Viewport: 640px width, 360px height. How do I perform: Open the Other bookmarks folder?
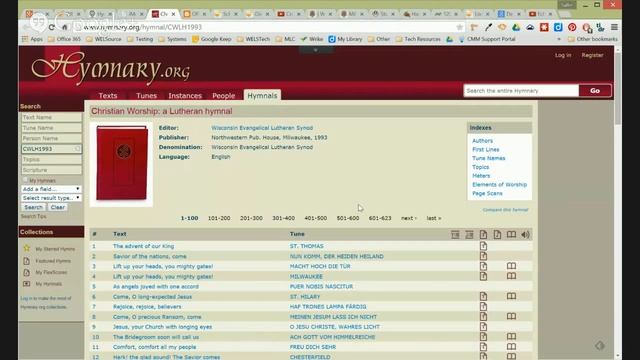point(593,39)
